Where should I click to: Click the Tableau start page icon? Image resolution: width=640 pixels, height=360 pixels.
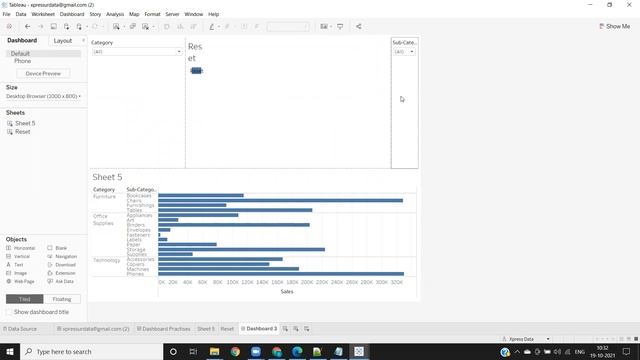[x=9, y=27]
